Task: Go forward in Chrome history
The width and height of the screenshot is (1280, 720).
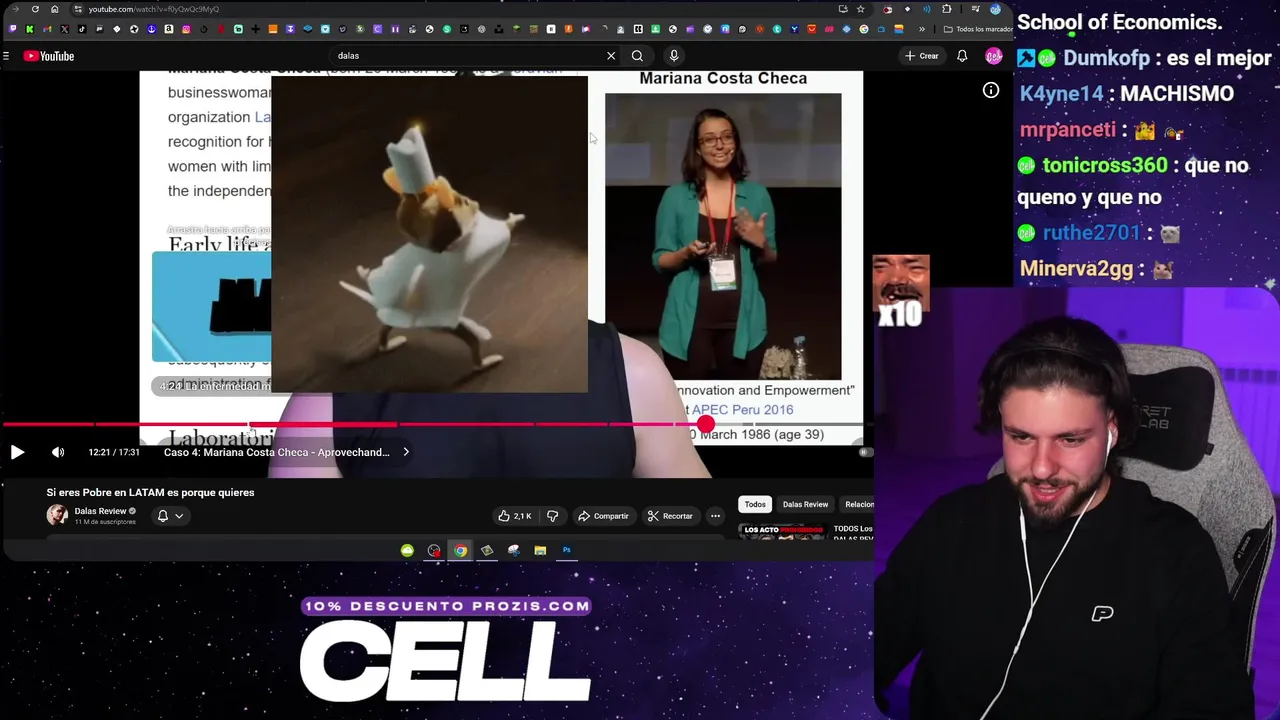Action: [x=16, y=9]
